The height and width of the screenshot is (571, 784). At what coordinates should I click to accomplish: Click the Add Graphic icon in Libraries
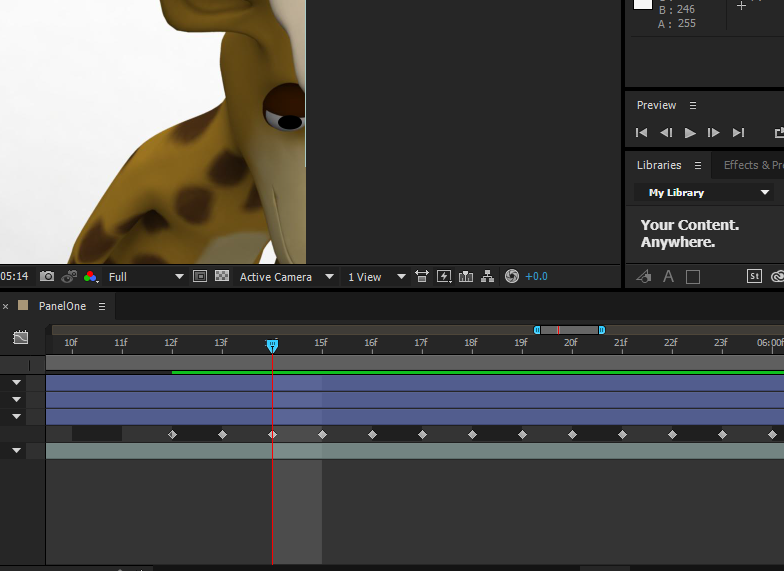click(x=644, y=276)
